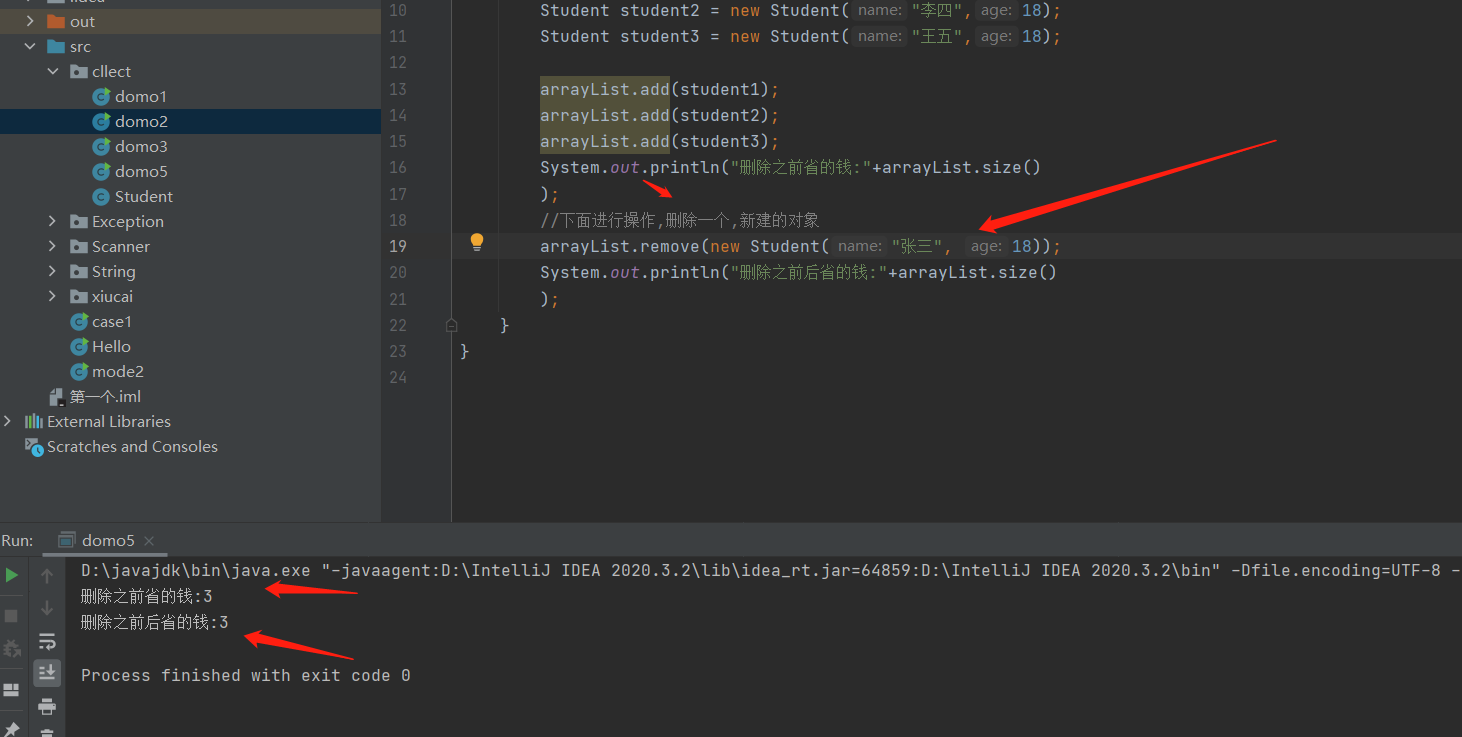Click println "删除之前后省的钱:" code line
Viewport: 1462px width, 737px height.
(x=799, y=272)
